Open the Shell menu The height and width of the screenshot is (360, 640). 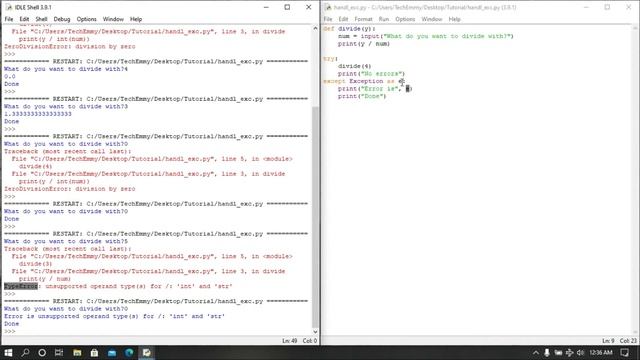(x=41, y=19)
